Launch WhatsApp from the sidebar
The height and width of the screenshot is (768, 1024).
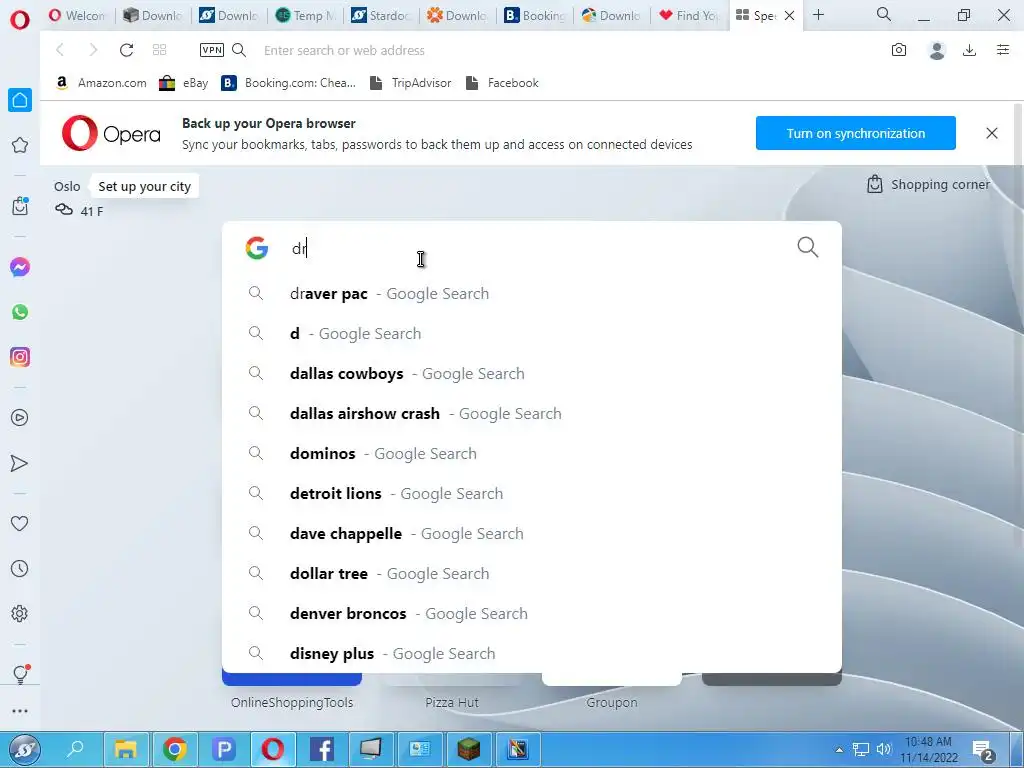coord(20,312)
